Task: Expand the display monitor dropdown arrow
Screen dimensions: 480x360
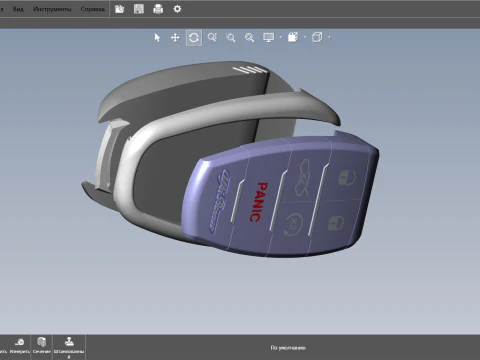Action: click(x=280, y=37)
